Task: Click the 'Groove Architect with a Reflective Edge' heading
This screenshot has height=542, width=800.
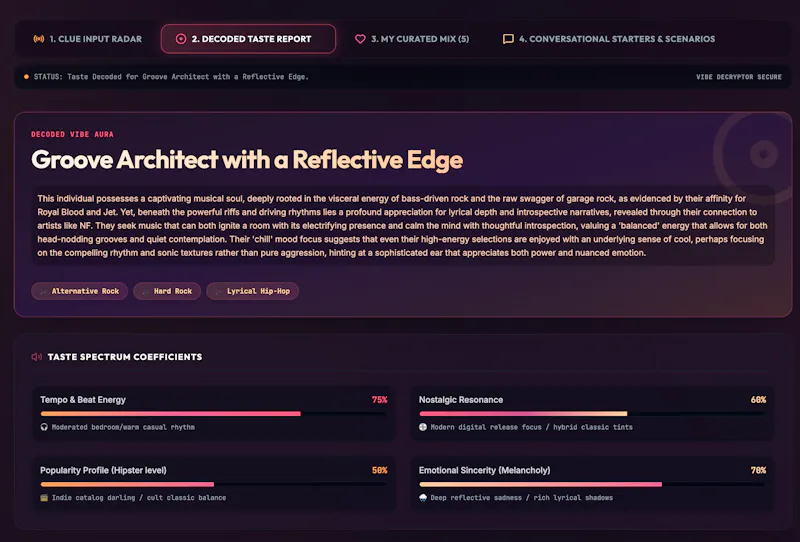Action: coord(247,160)
